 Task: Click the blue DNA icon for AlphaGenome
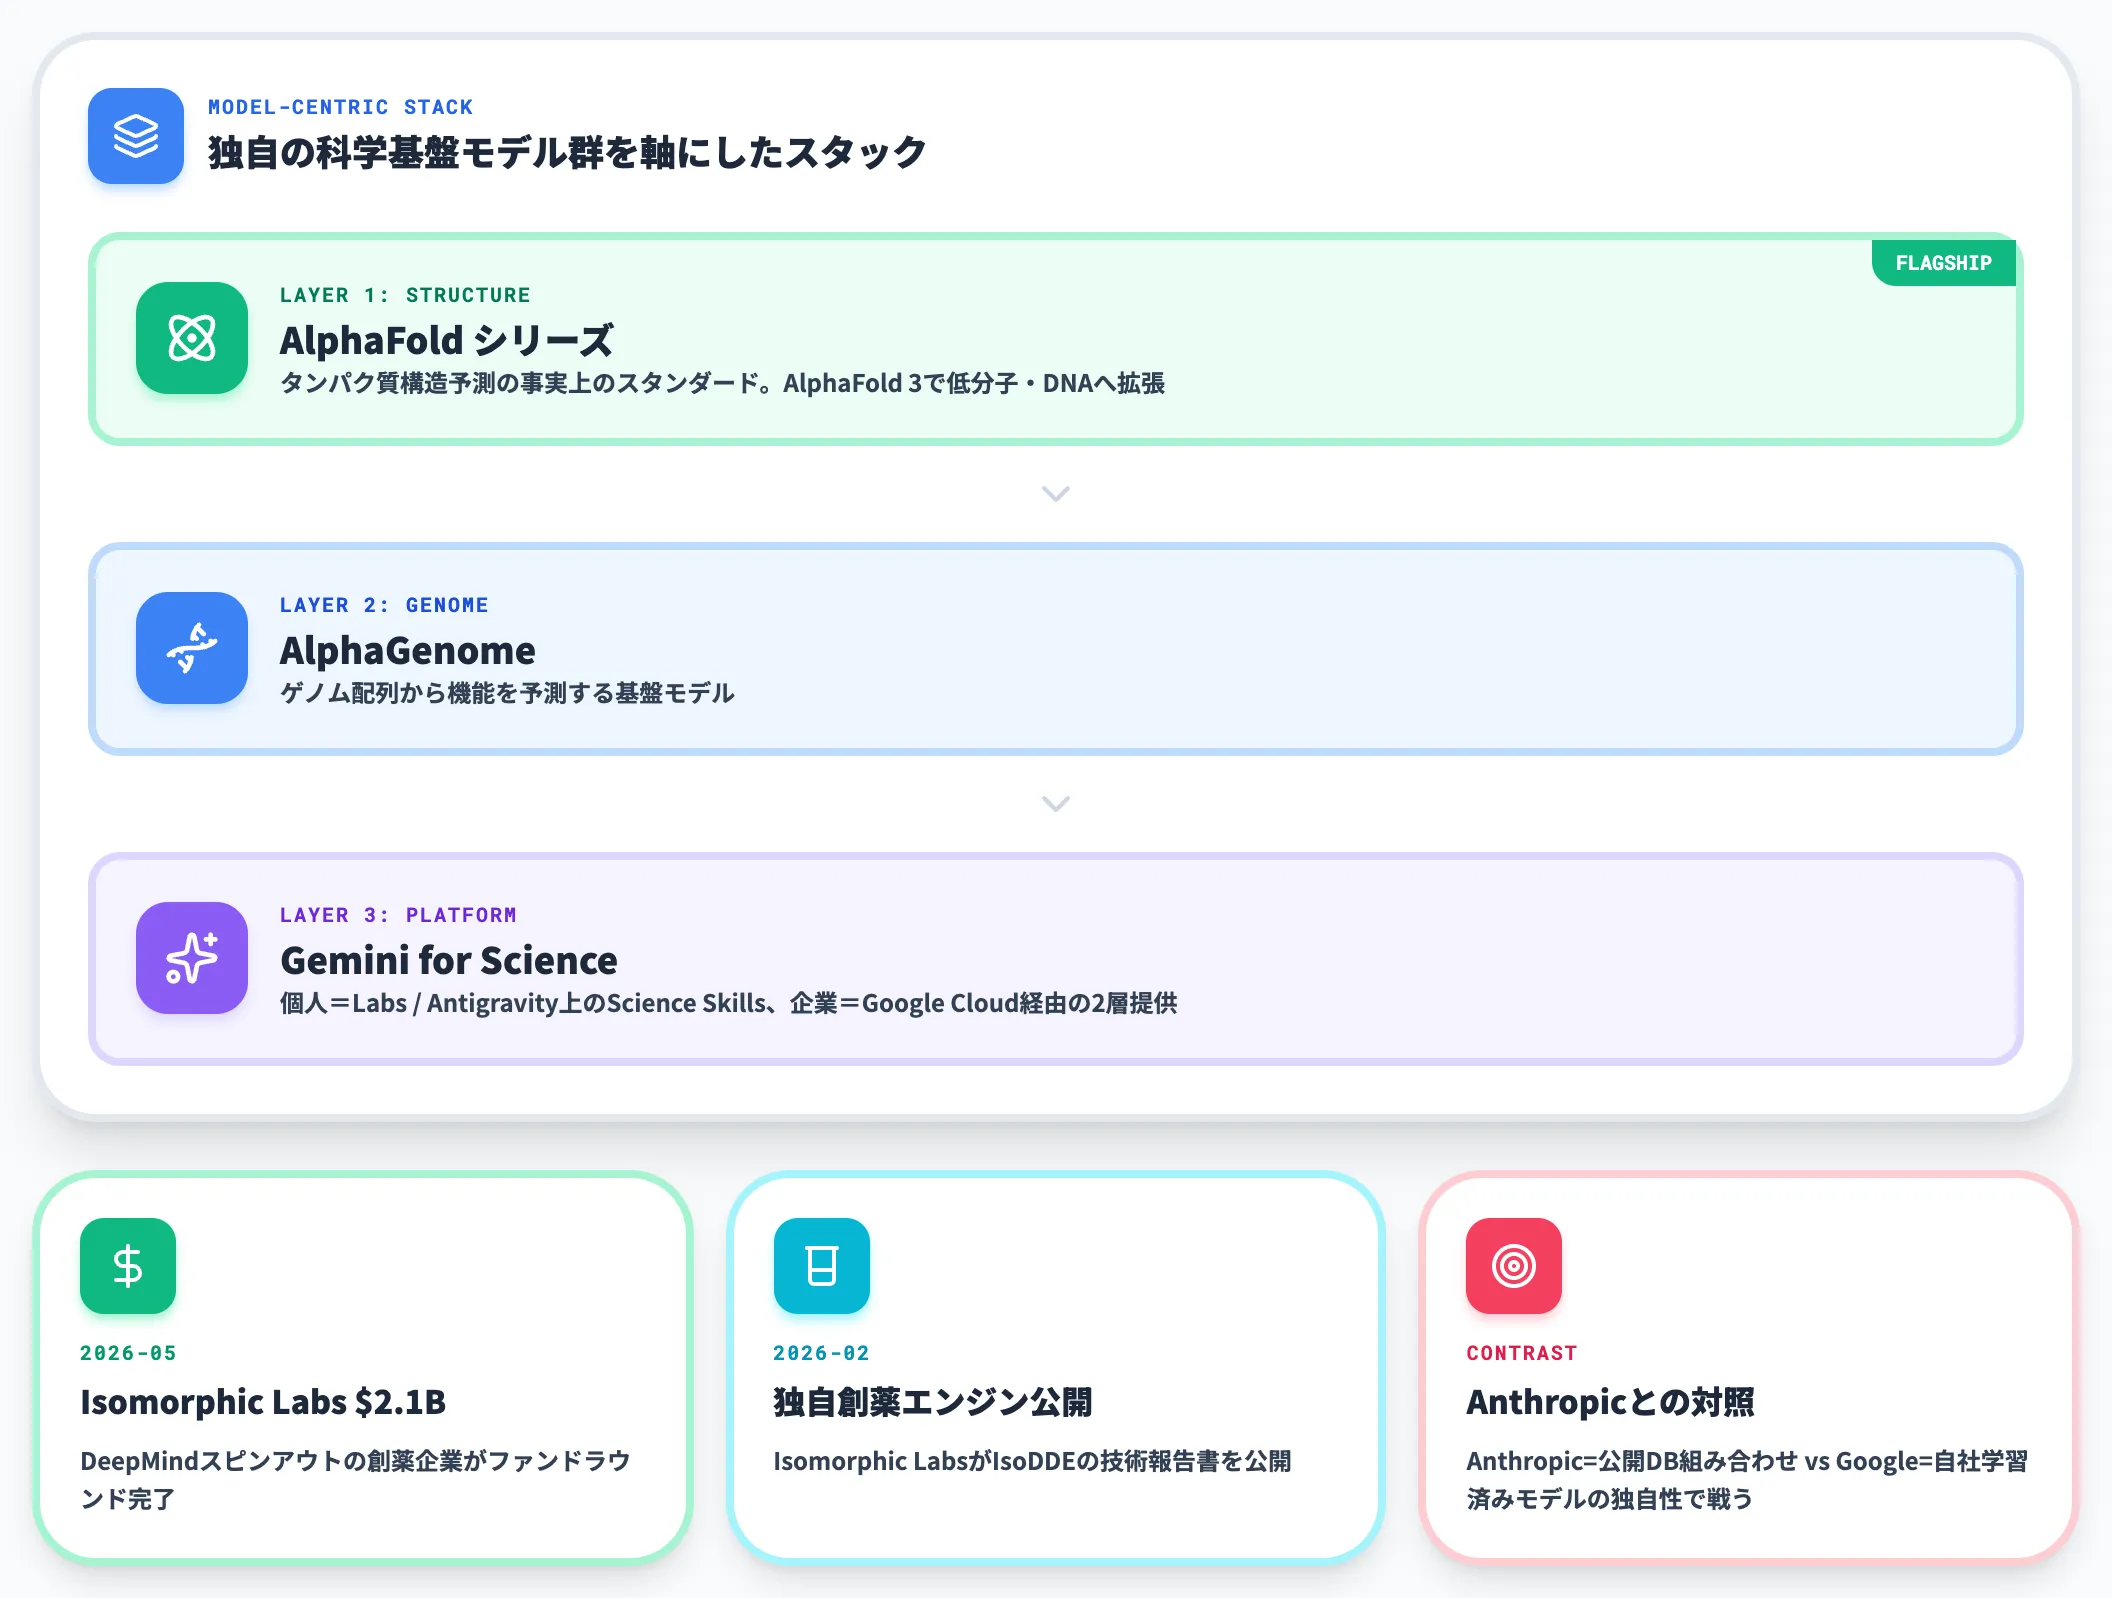click(x=192, y=648)
